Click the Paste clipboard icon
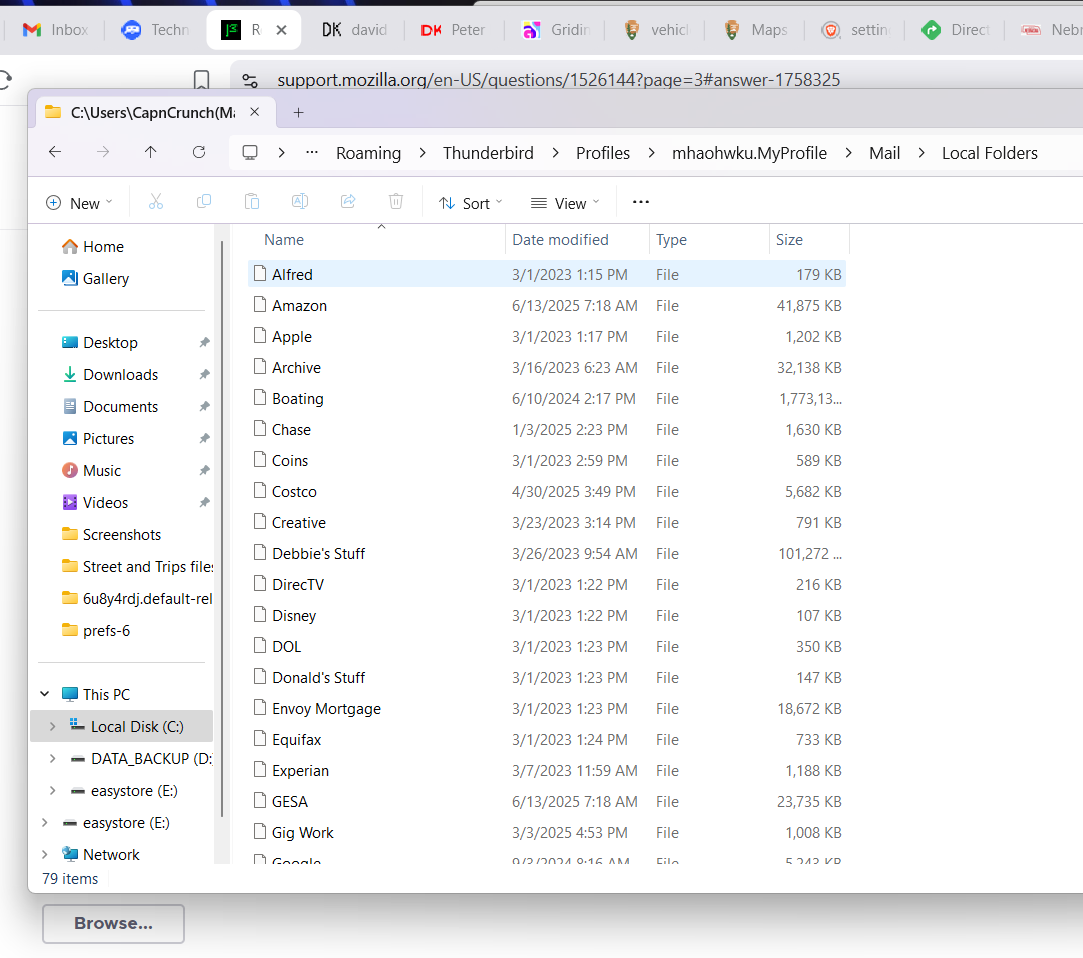Screen dimensions: 1083x958 click(252, 202)
